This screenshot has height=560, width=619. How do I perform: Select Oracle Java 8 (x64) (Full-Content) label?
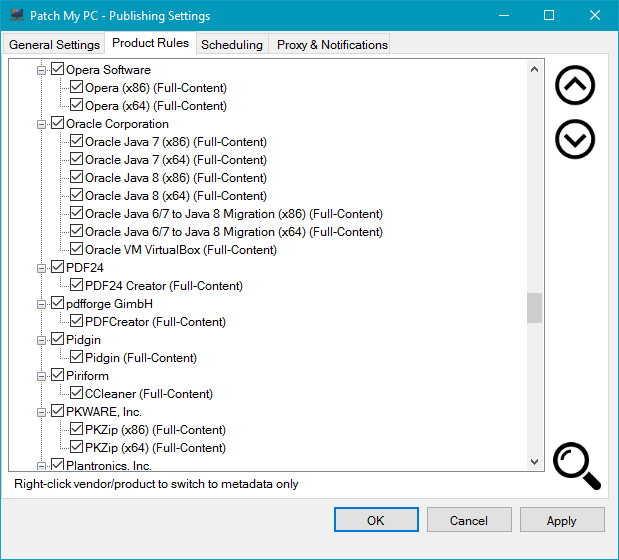176,196
